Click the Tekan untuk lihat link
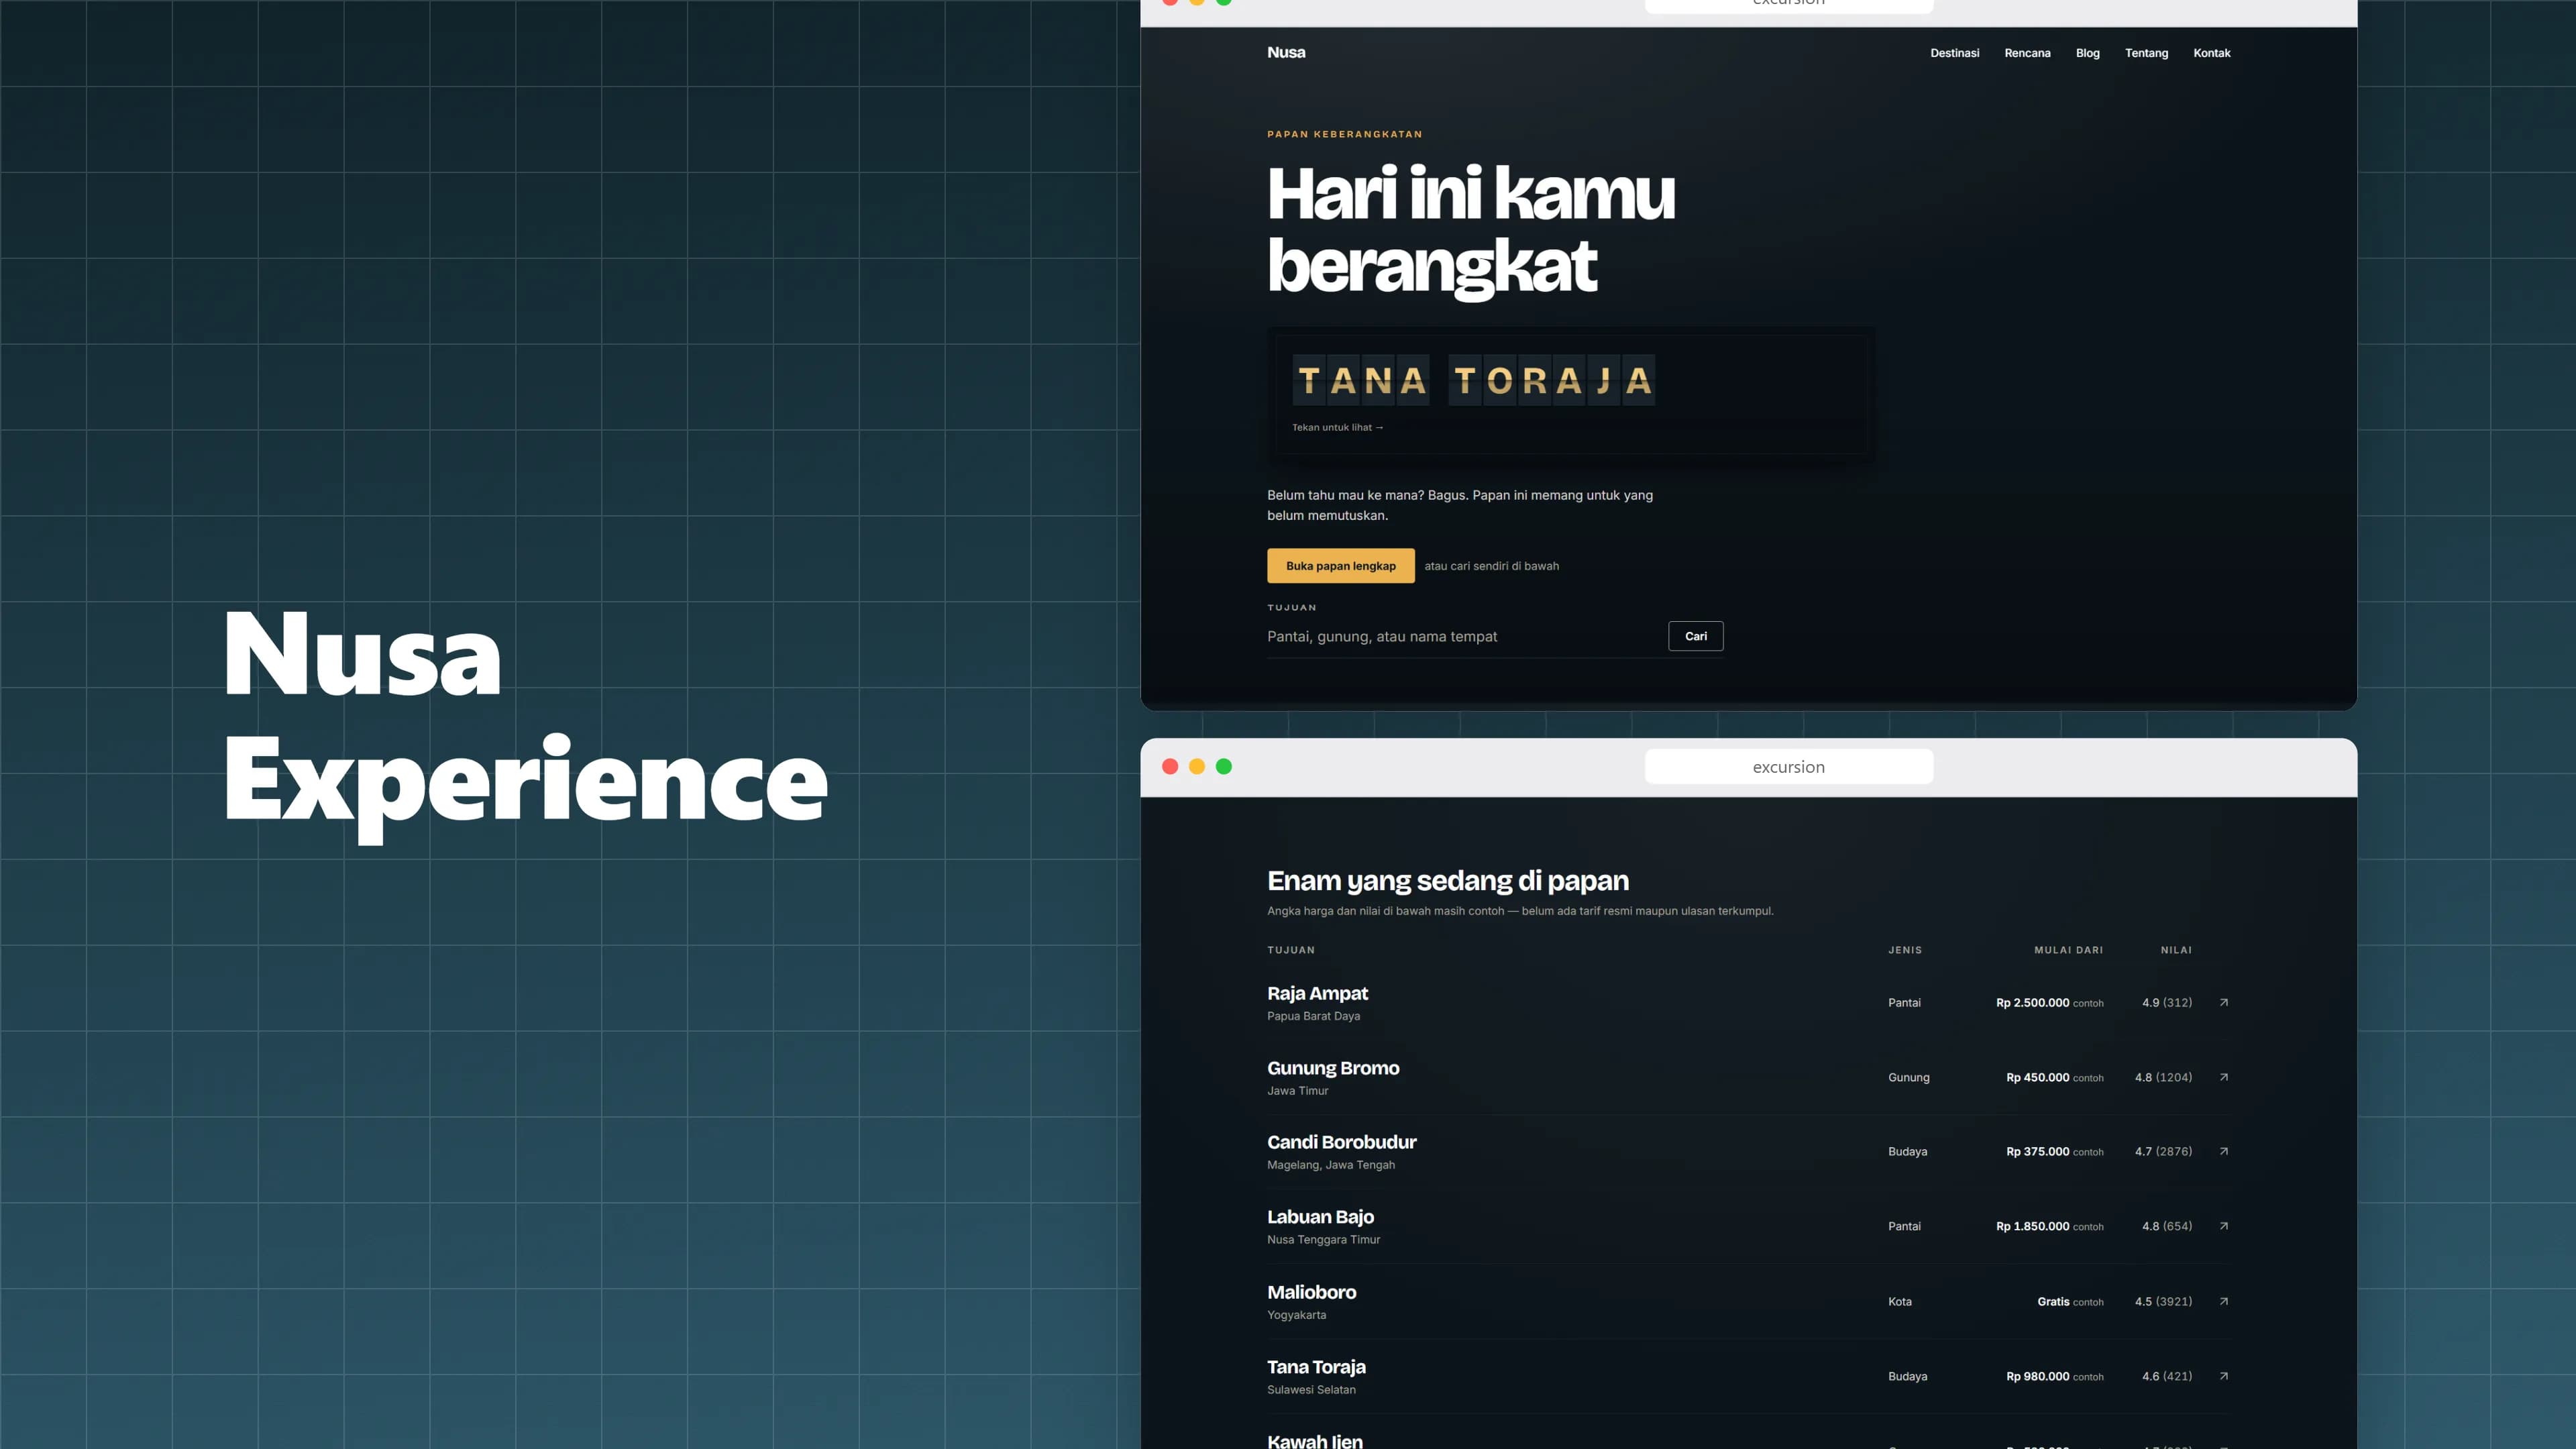 (x=1337, y=427)
